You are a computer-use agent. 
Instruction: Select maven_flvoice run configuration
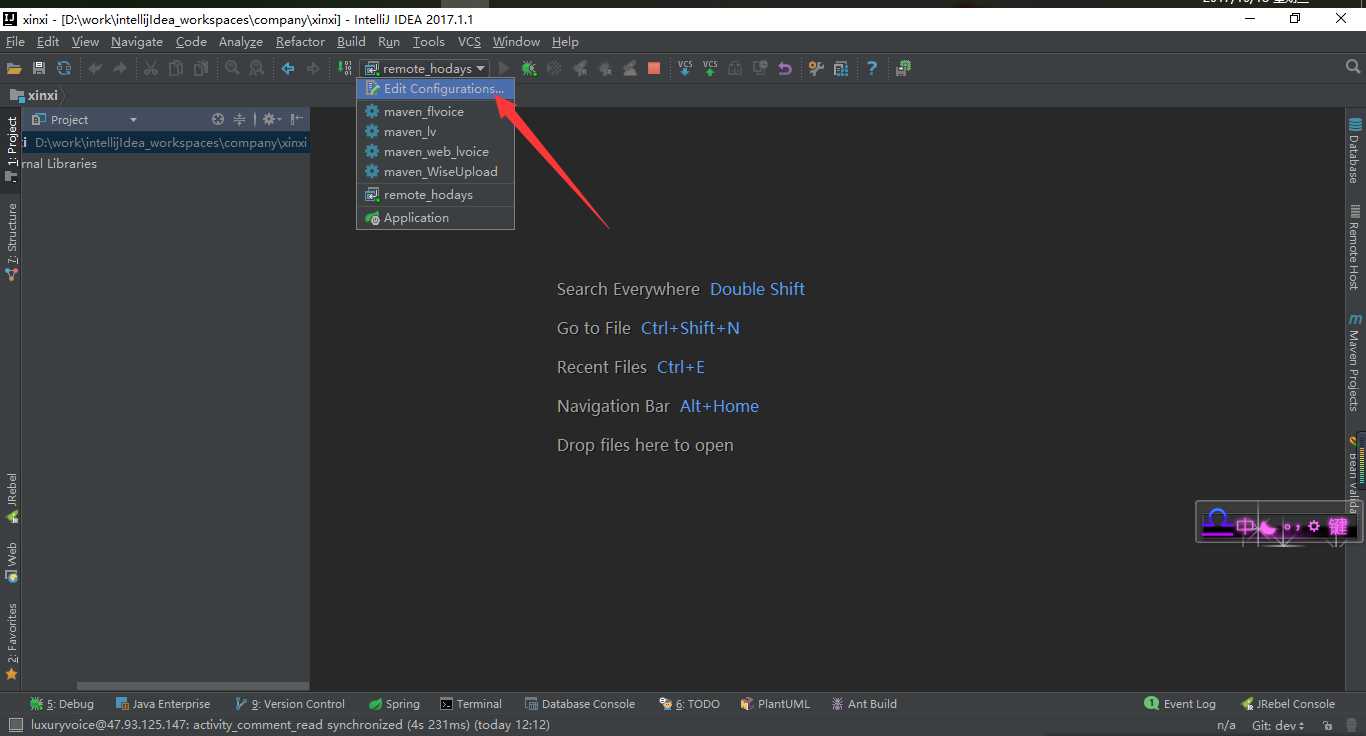click(x=435, y=111)
